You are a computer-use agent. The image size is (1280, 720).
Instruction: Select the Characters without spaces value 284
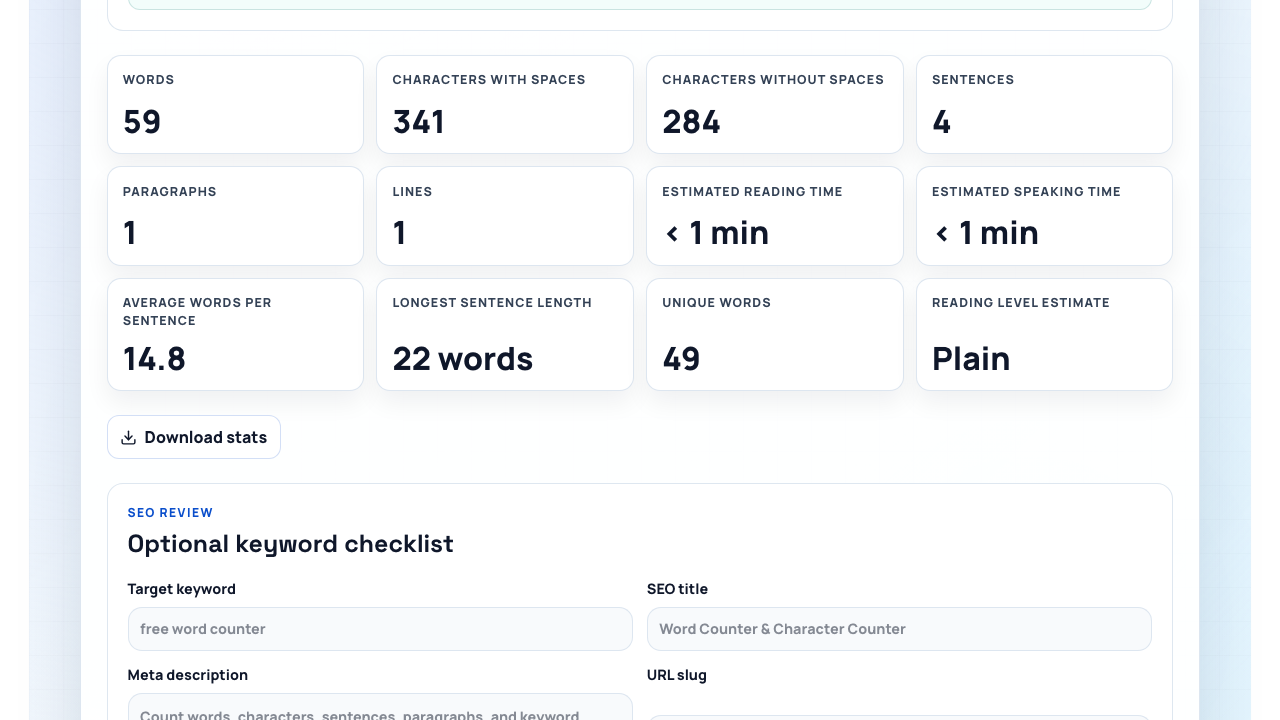pos(691,122)
